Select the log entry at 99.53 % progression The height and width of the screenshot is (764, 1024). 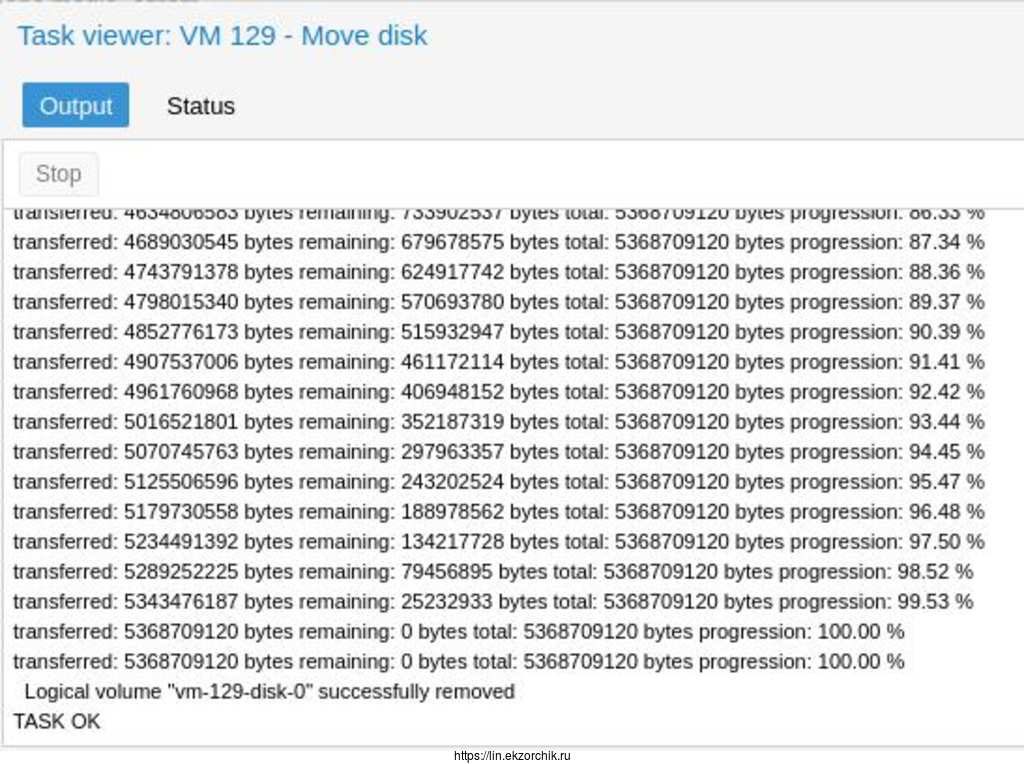coord(492,602)
